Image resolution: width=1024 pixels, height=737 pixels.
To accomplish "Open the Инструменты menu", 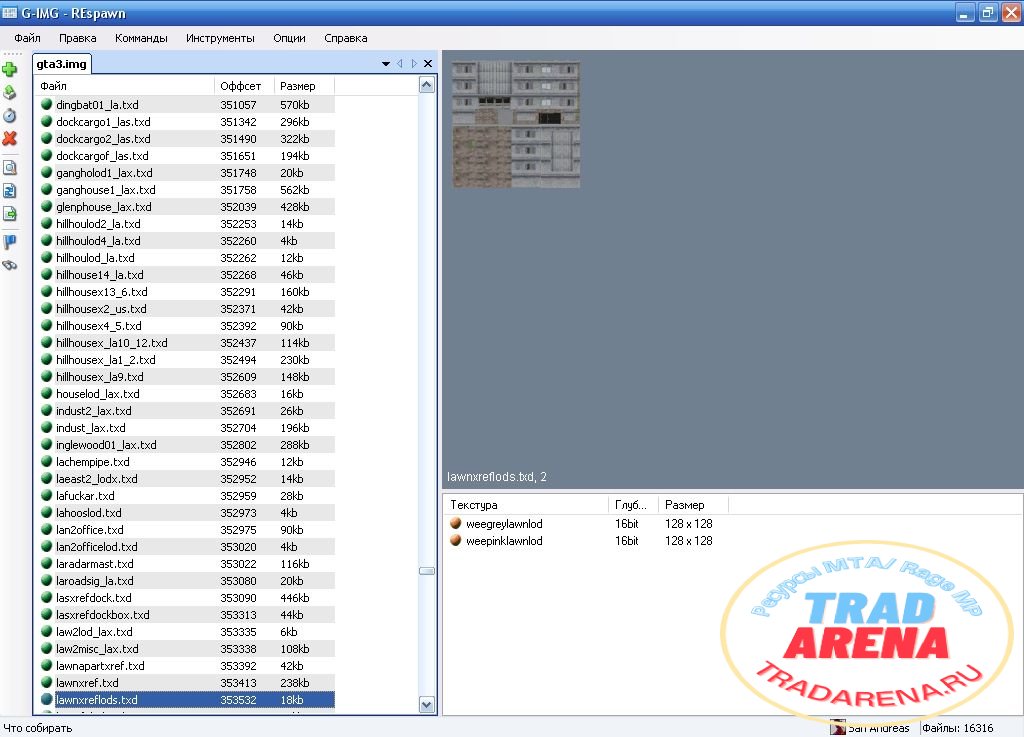I will [220, 38].
